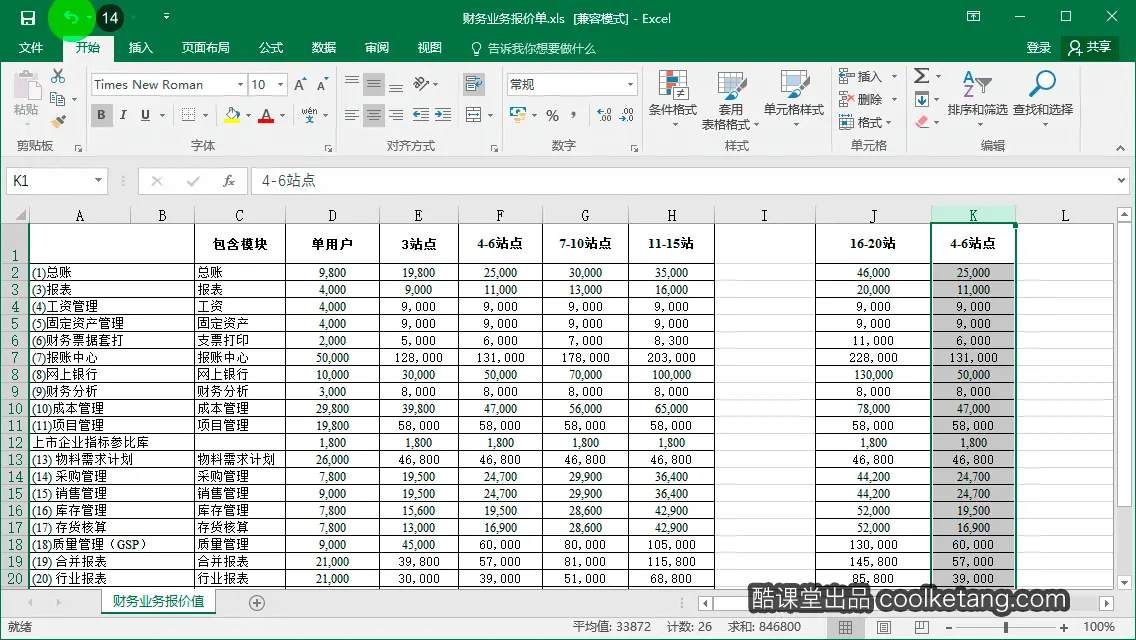
Task: Align cell text to the right
Action: (396, 115)
